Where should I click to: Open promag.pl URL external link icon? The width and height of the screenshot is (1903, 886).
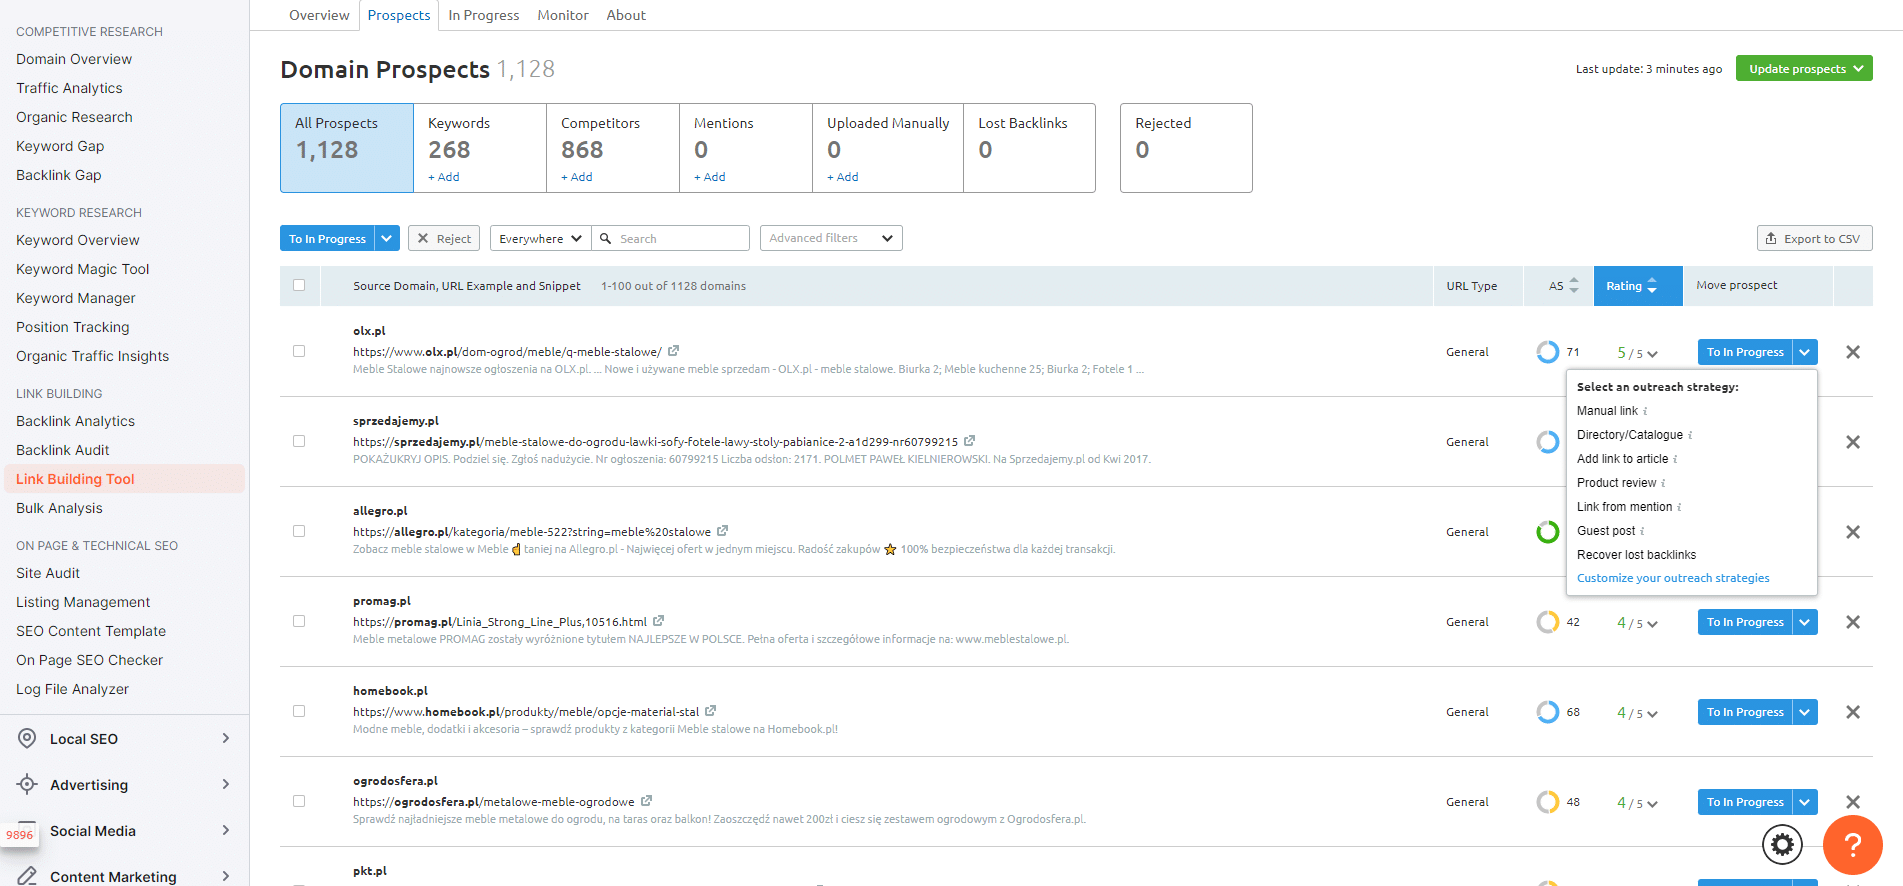point(659,621)
